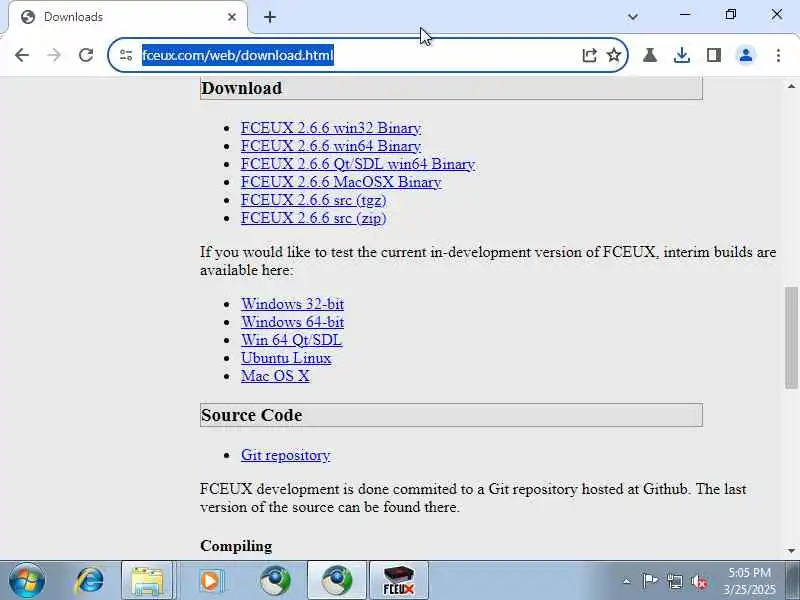Viewport: 800px width, 600px height.
Task: Click the muted volume tray icon
Action: tap(699, 581)
